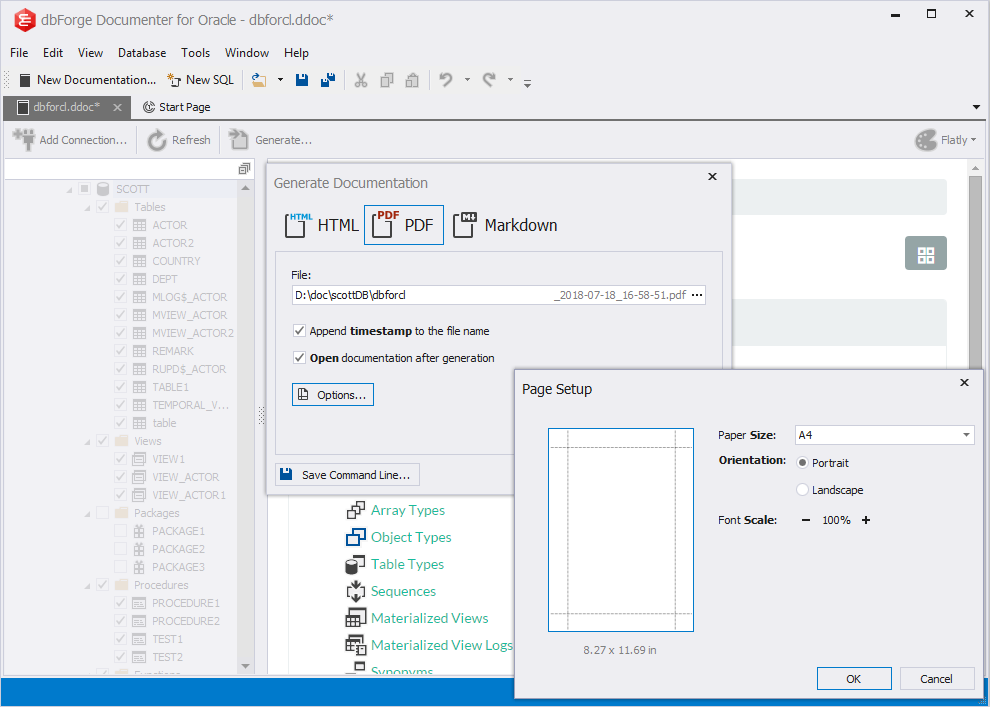
Task: Click the New SQL toolbar icon
Action: 174,80
